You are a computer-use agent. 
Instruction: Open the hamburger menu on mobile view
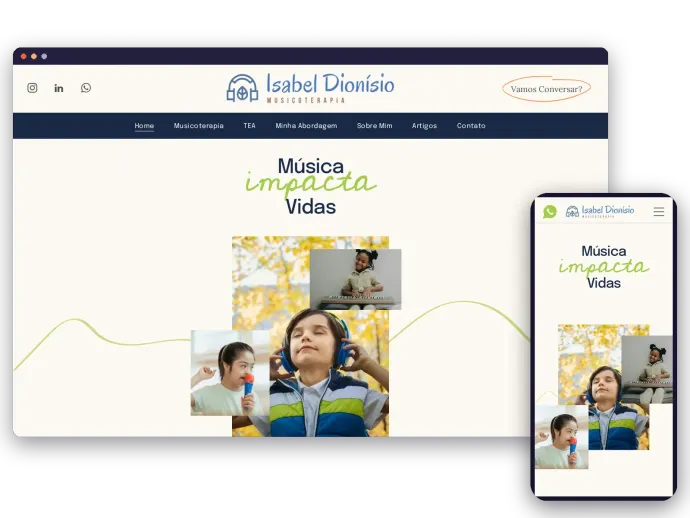659,212
